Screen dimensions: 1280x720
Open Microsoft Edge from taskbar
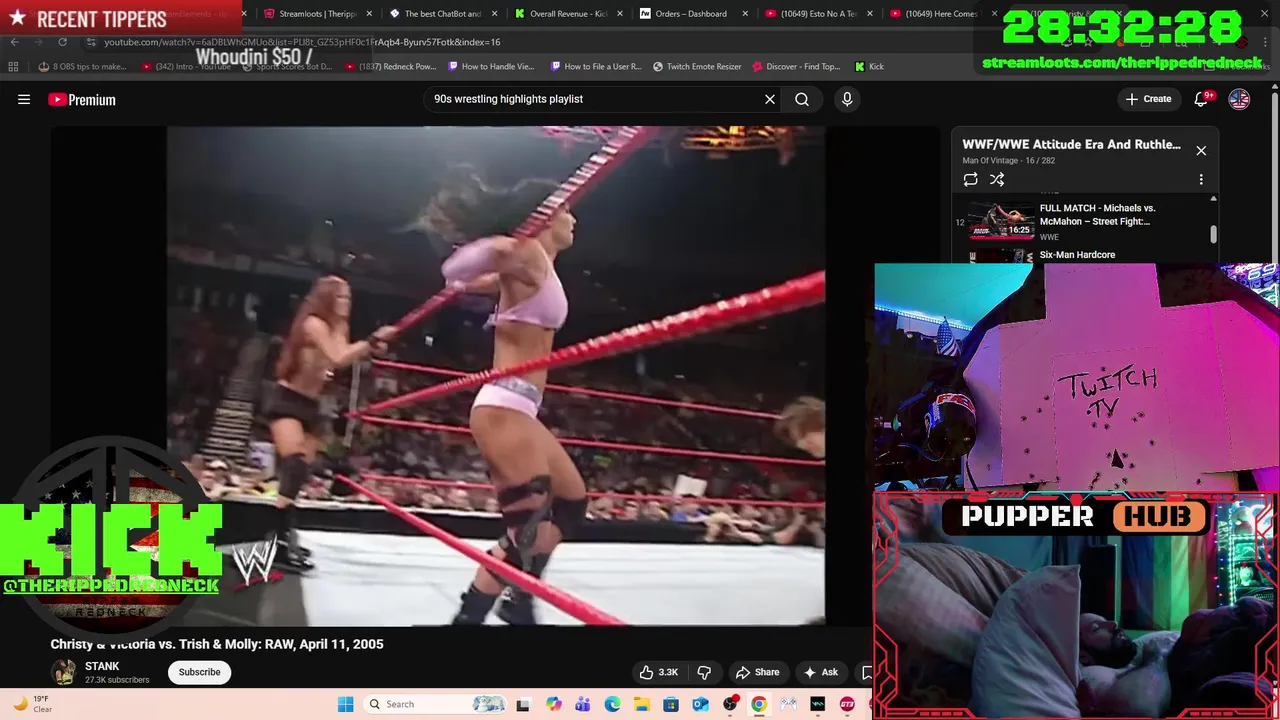click(612, 704)
